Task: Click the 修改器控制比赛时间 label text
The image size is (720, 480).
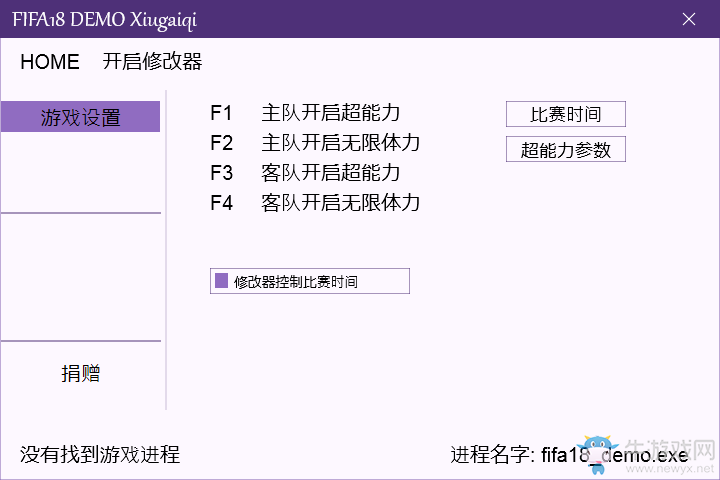Action: tap(296, 282)
